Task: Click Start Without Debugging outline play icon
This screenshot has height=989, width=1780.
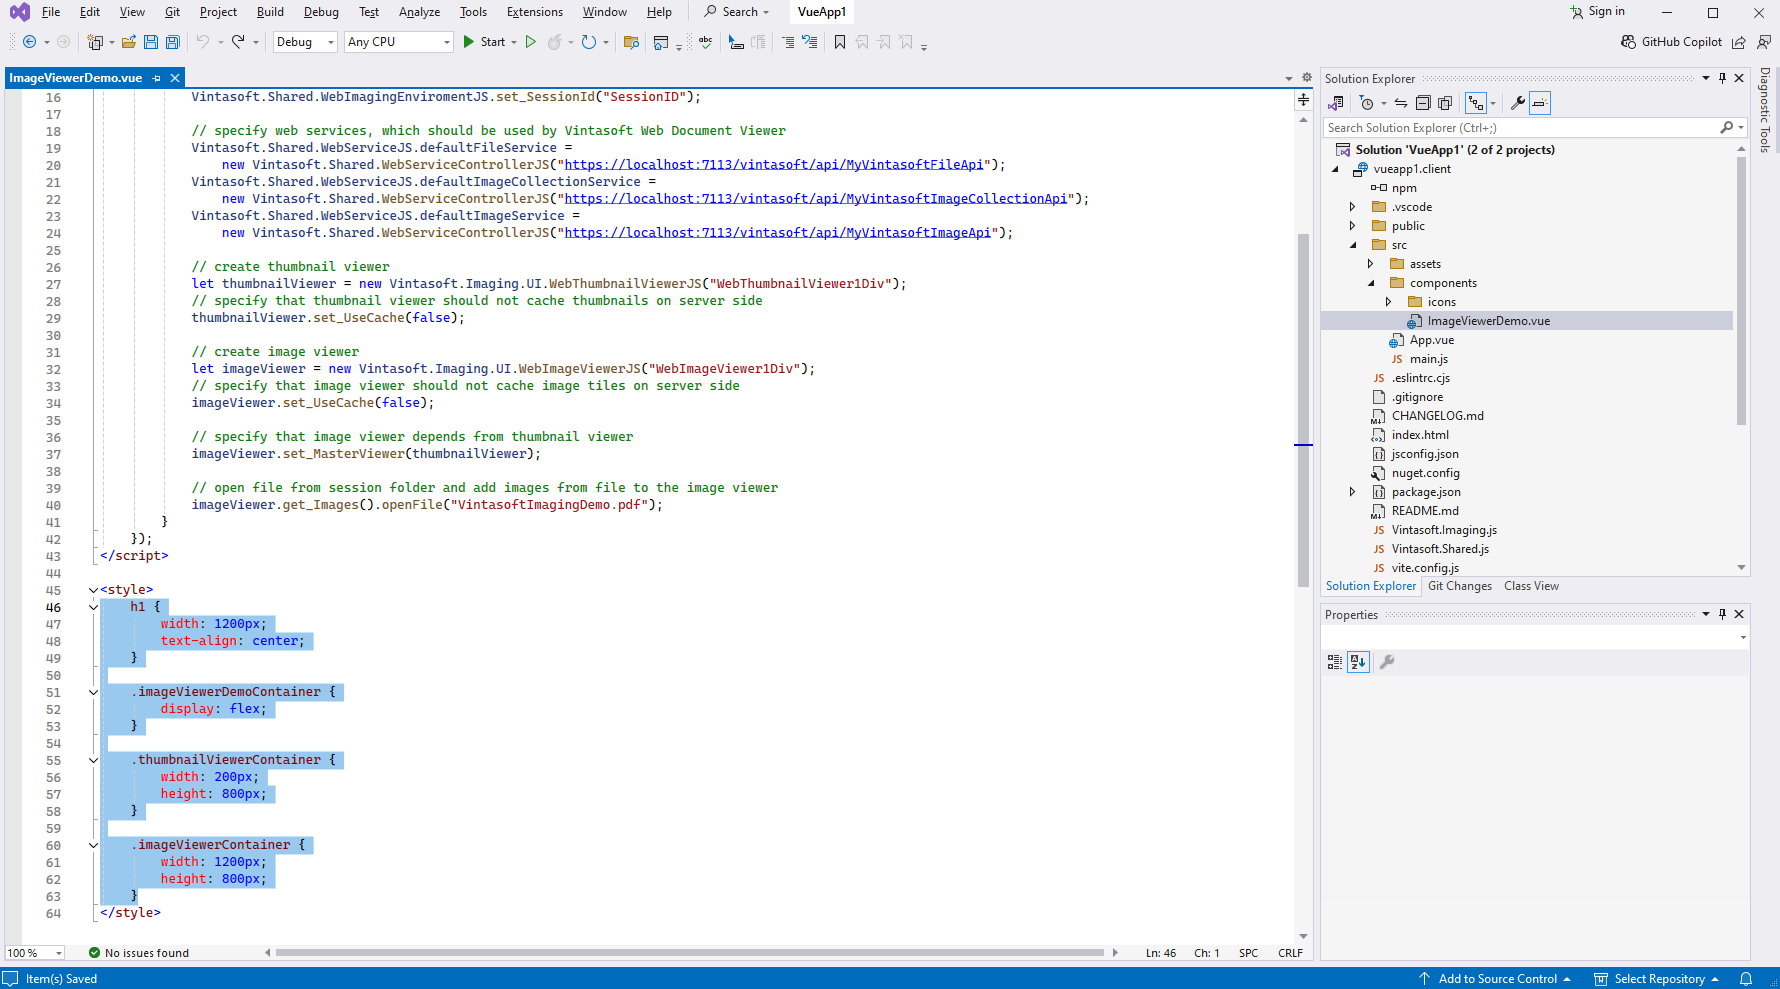Action: point(531,42)
